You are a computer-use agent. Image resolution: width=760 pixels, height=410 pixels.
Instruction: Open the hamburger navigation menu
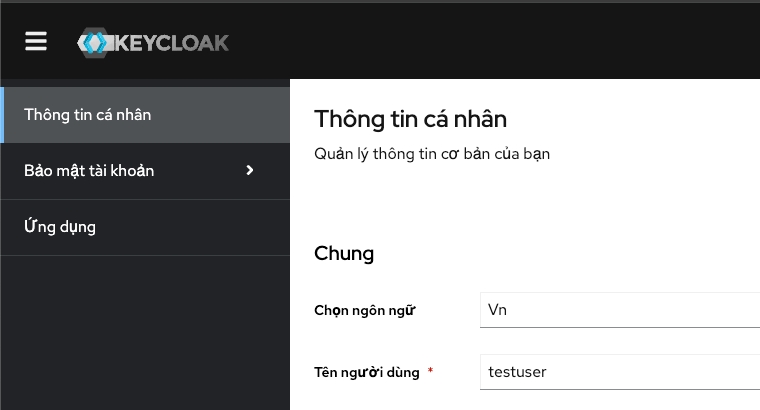click(x=37, y=41)
